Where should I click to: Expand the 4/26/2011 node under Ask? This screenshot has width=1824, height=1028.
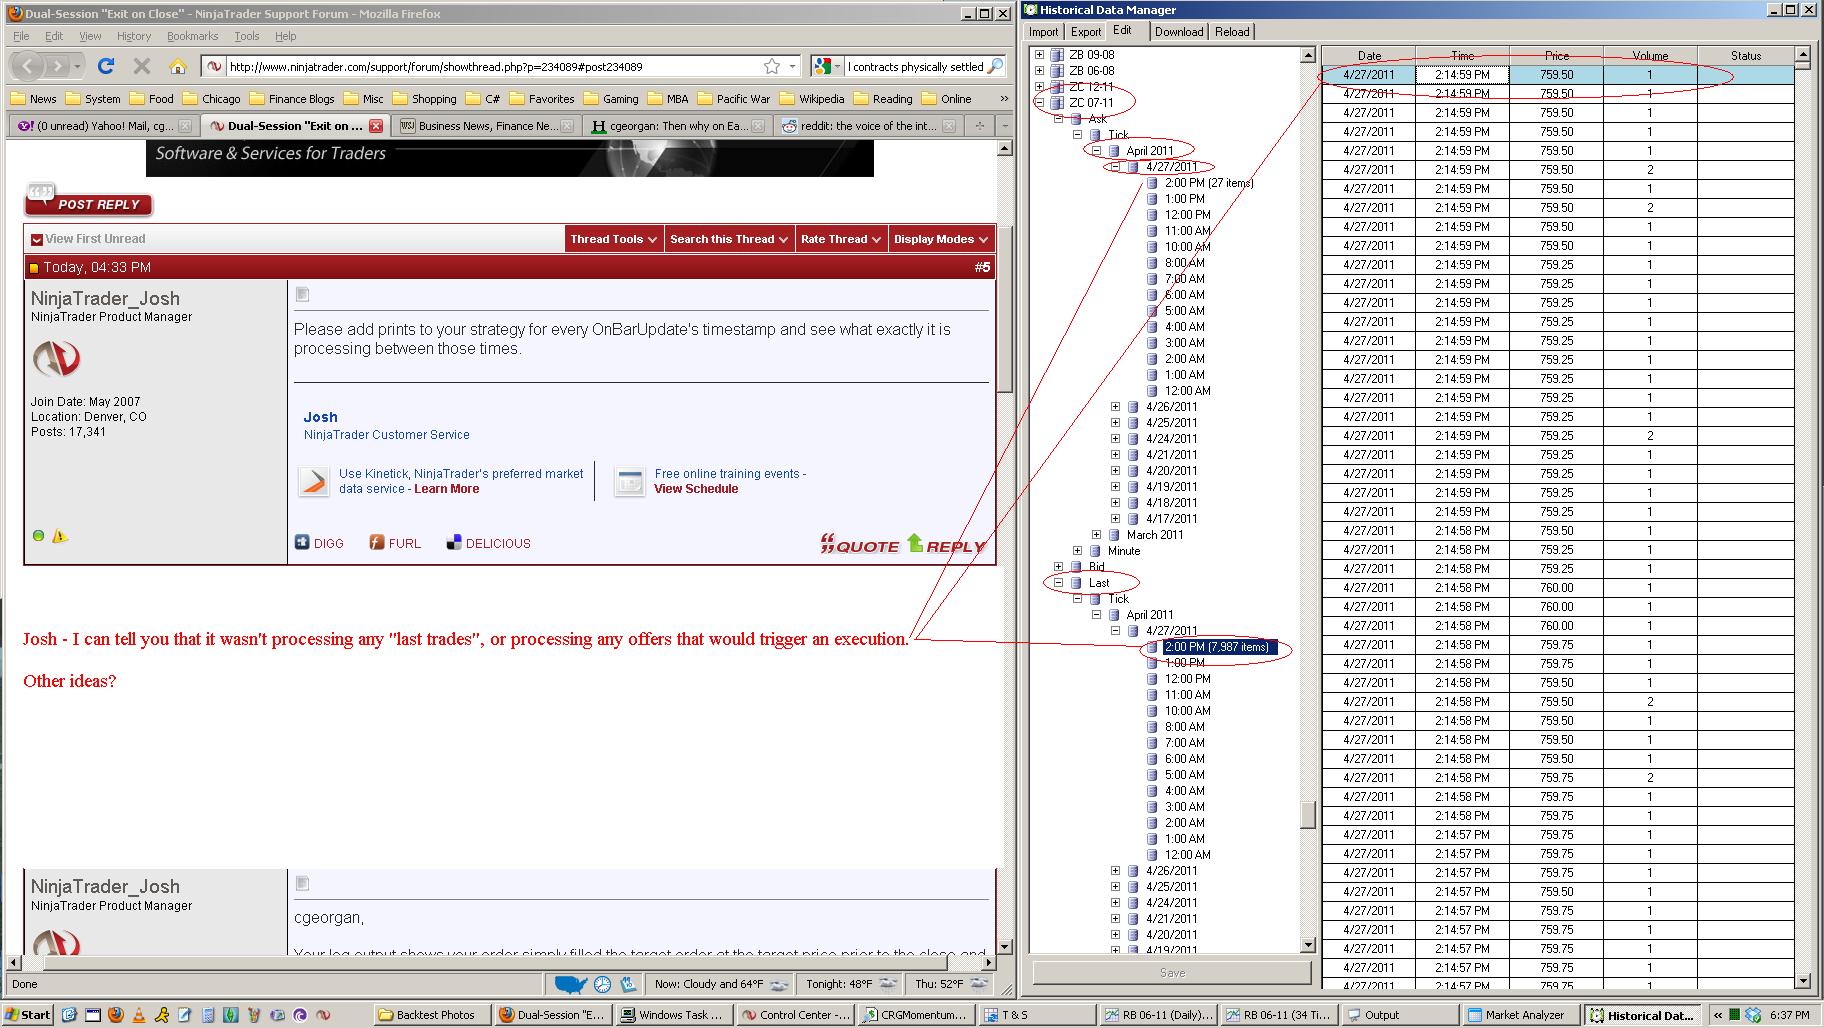pyautogui.click(x=1115, y=407)
